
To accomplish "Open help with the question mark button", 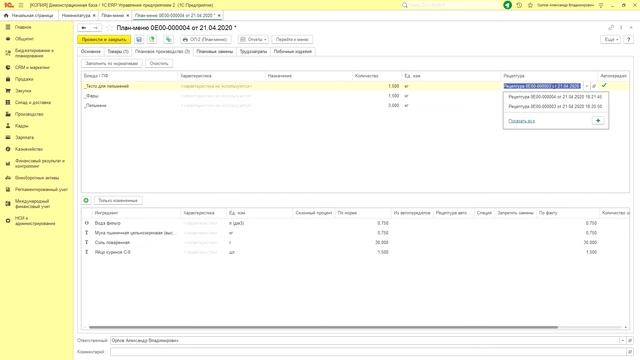I will 629,40.
